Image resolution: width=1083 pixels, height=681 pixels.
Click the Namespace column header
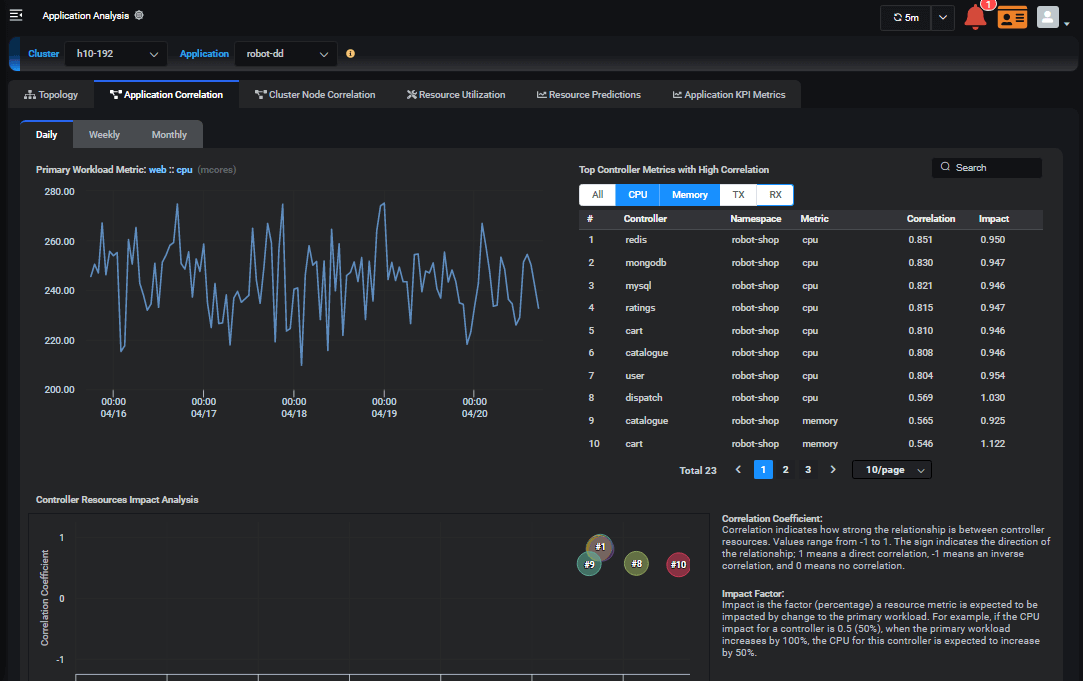(756, 218)
